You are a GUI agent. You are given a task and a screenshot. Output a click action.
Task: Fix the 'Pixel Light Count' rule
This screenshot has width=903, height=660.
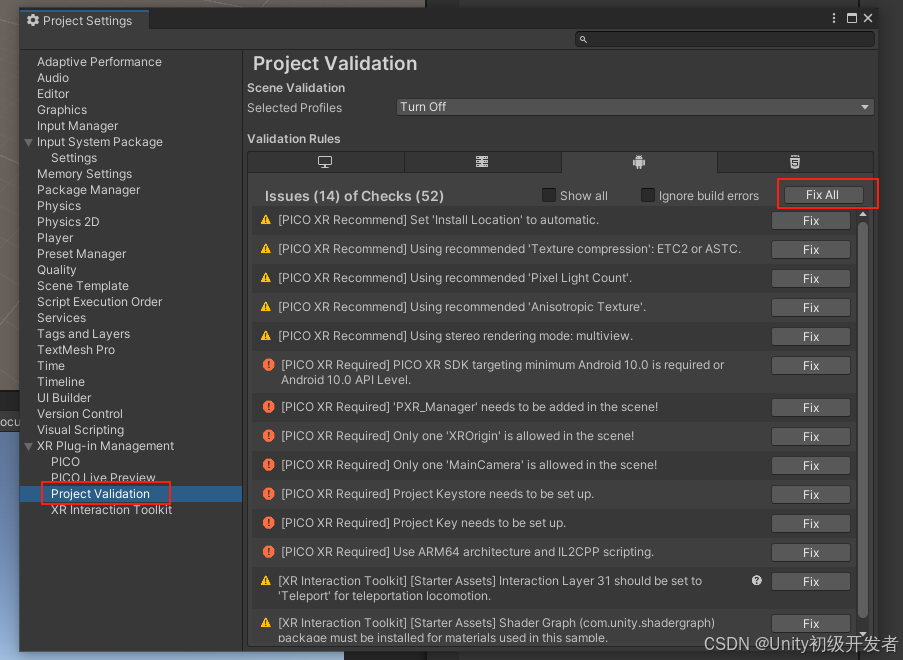[x=811, y=279]
